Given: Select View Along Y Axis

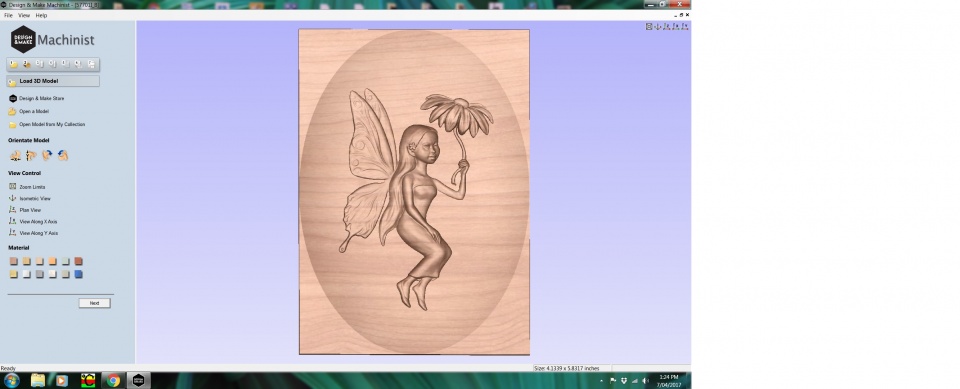Looking at the screenshot, I should coord(39,233).
